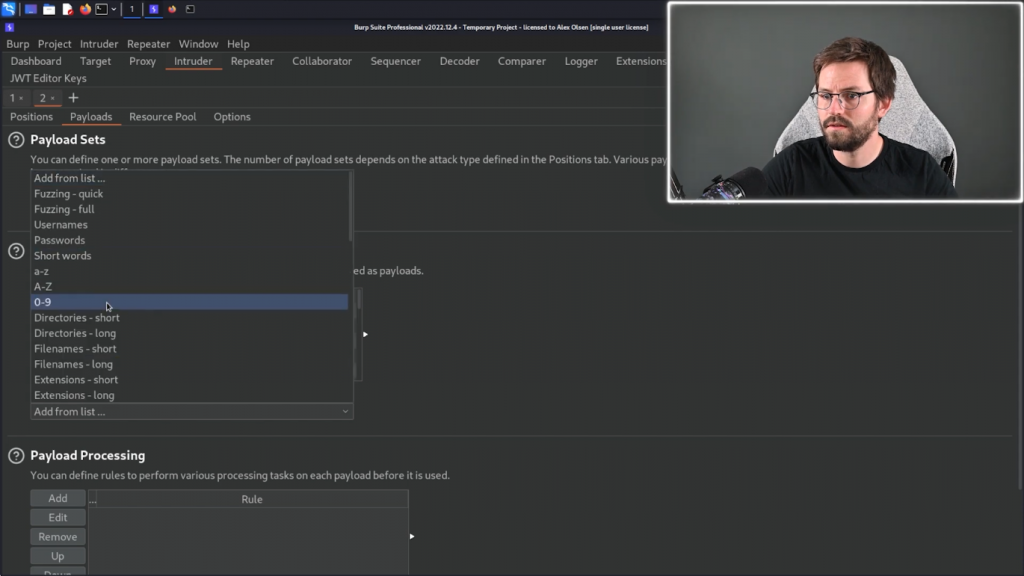The width and height of the screenshot is (1024, 576).
Task: Choose Short words from the list
Action: tap(189, 255)
